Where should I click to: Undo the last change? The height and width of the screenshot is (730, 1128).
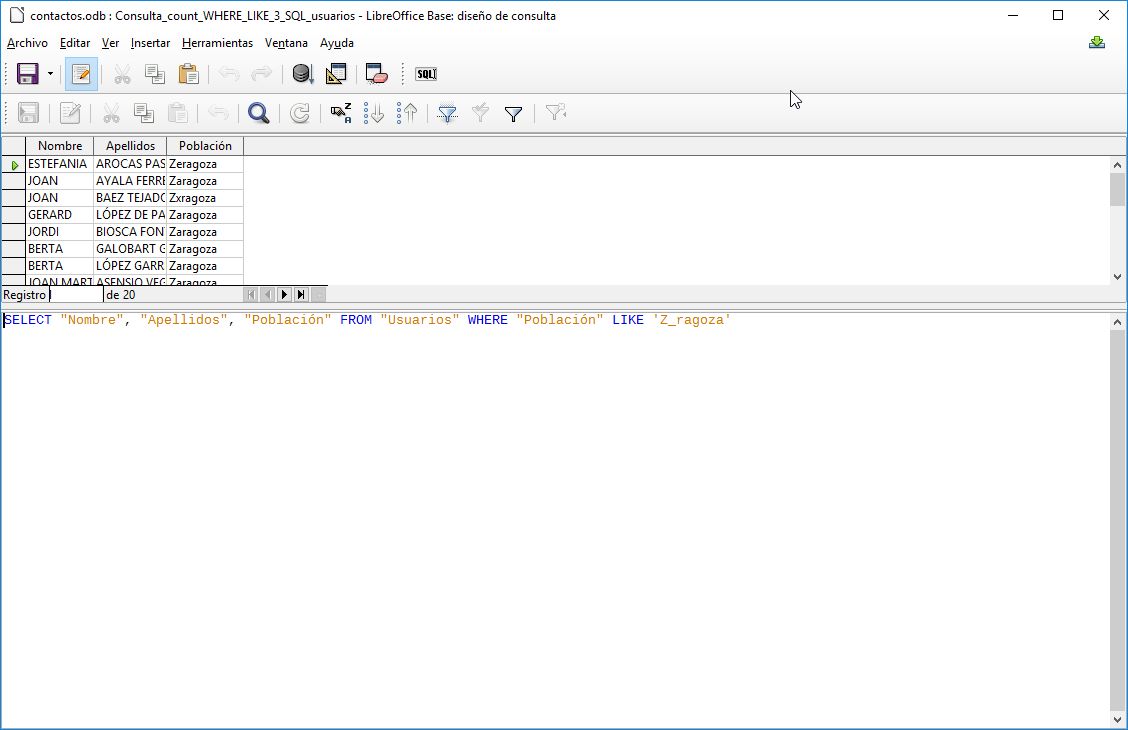(228, 73)
